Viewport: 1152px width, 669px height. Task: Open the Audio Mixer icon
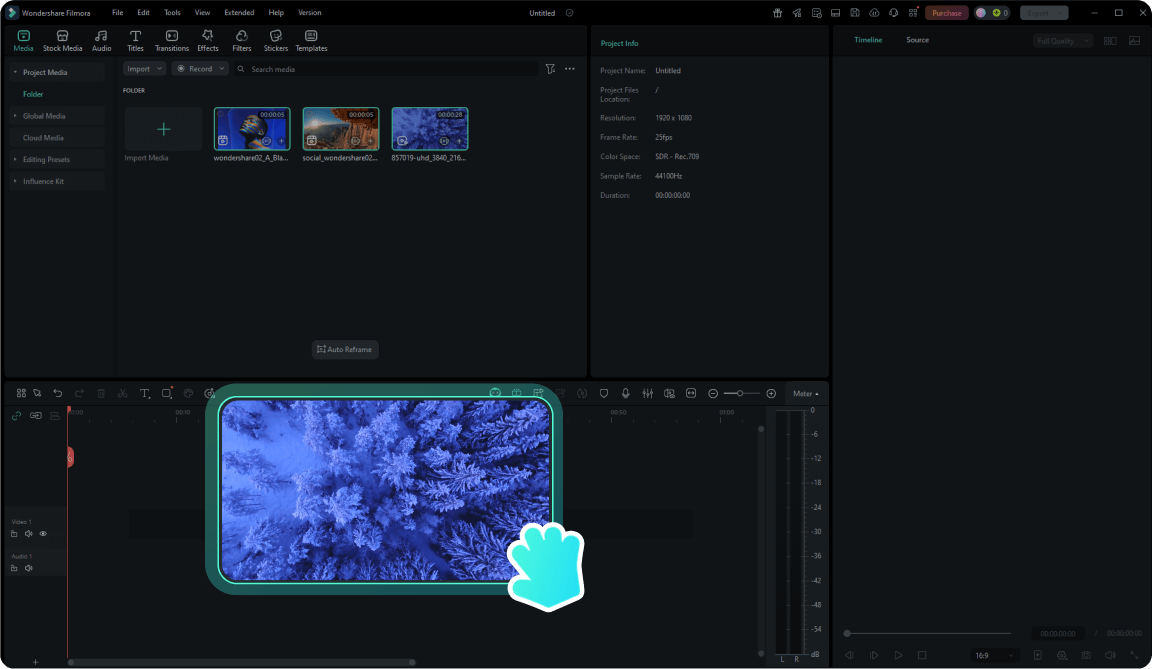click(648, 393)
